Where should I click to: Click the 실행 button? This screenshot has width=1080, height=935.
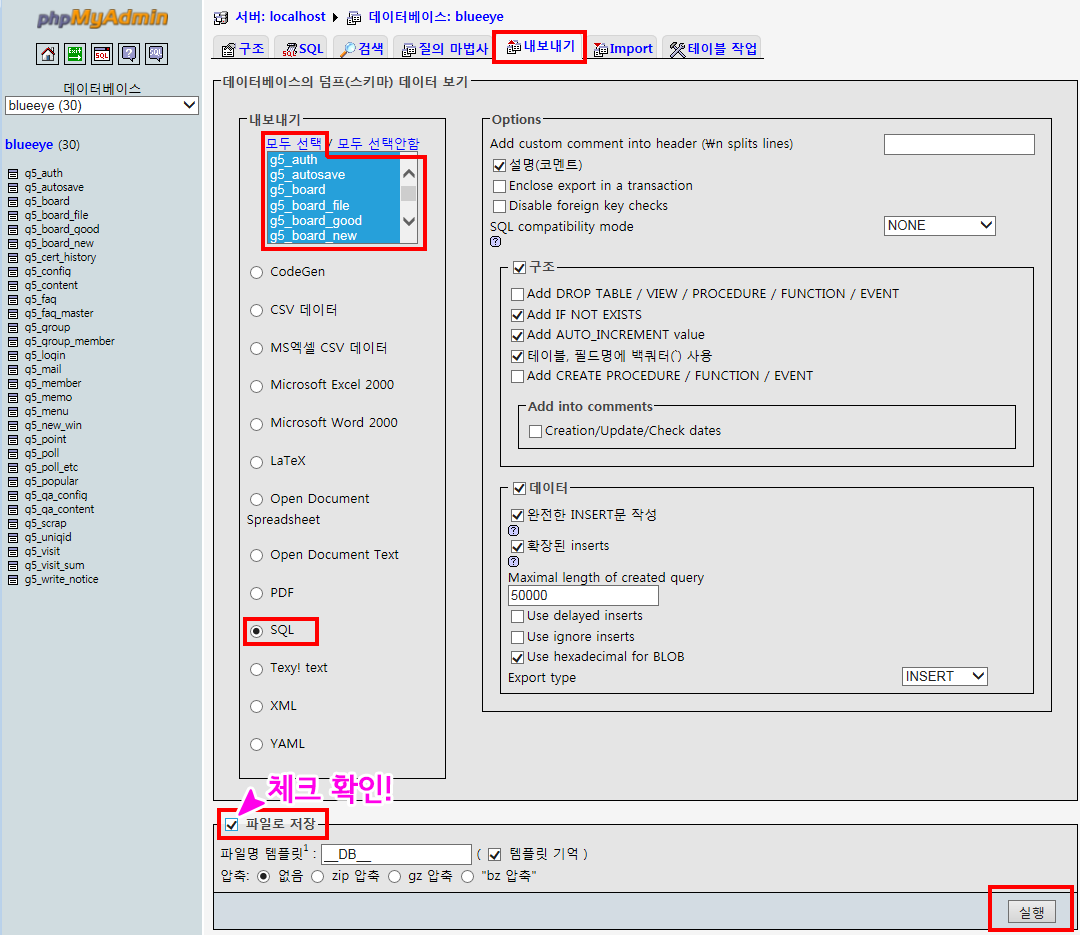click(1030, 912)
